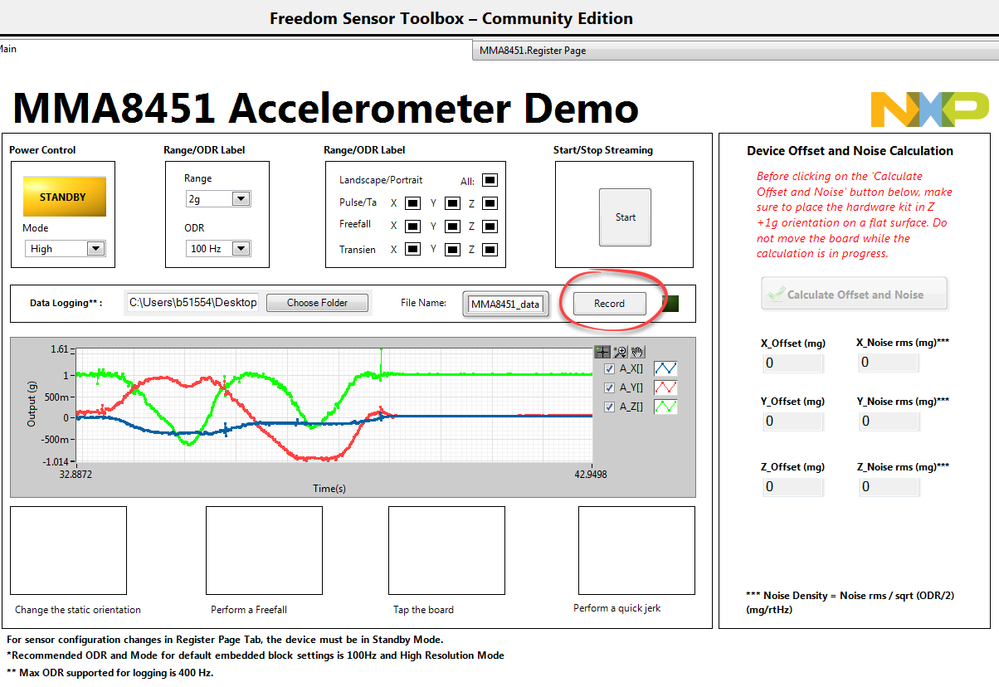This screenshot has height=687, width=999.
Task: Click the quick jerk image box
Action: (636, 551)
